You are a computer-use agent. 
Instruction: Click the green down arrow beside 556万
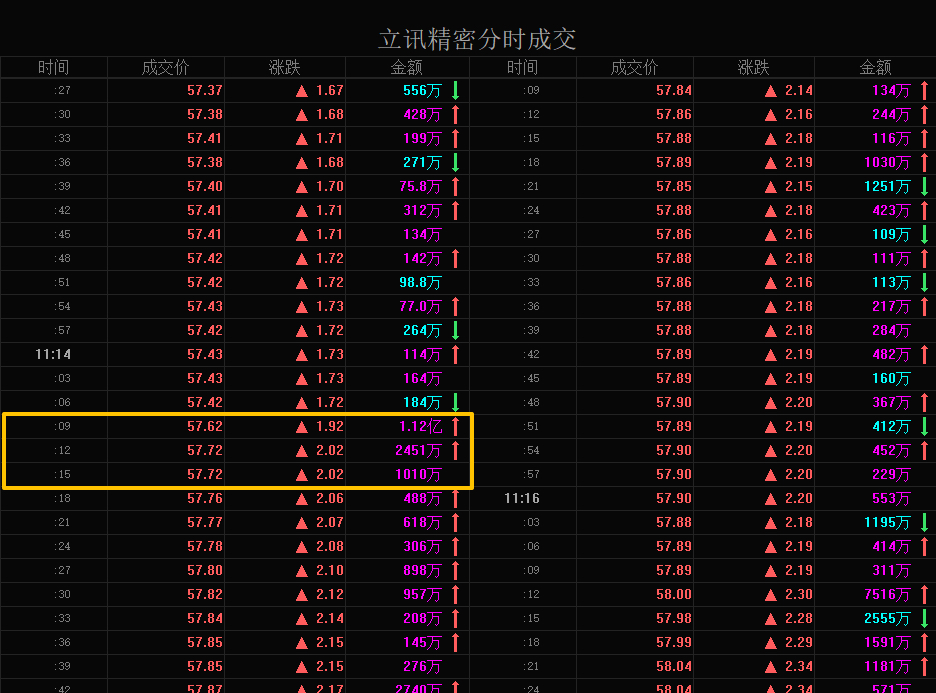[455, 90]
